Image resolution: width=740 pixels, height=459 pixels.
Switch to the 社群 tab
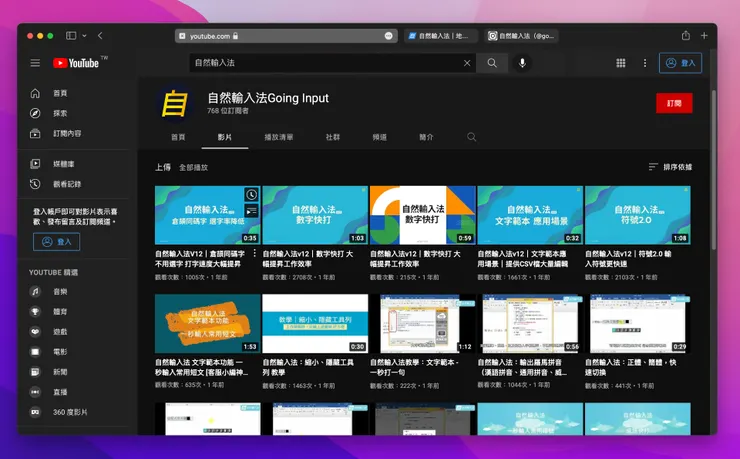click(333, 137)
